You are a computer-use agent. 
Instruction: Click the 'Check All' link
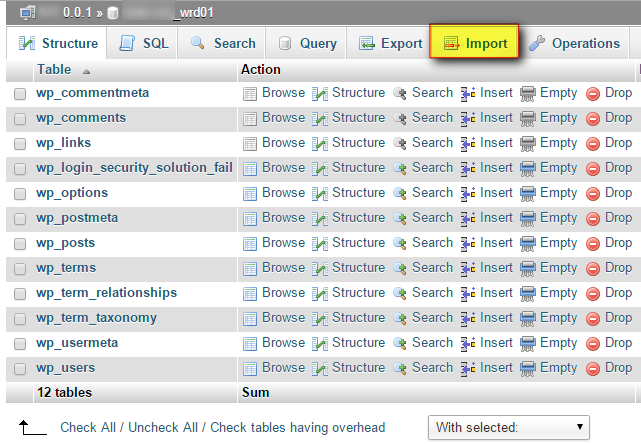[x=92, y=427]
